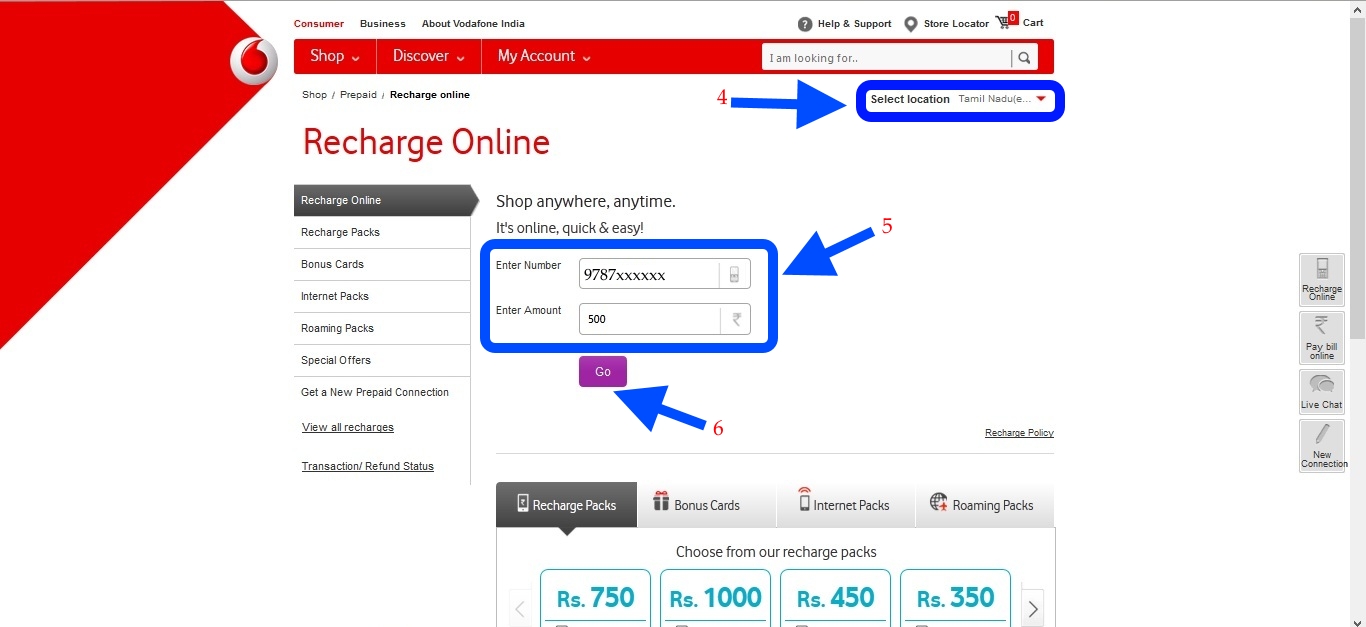
Task: Select Get a New Prepaid Connection
Action: click(x=382, y=392)
